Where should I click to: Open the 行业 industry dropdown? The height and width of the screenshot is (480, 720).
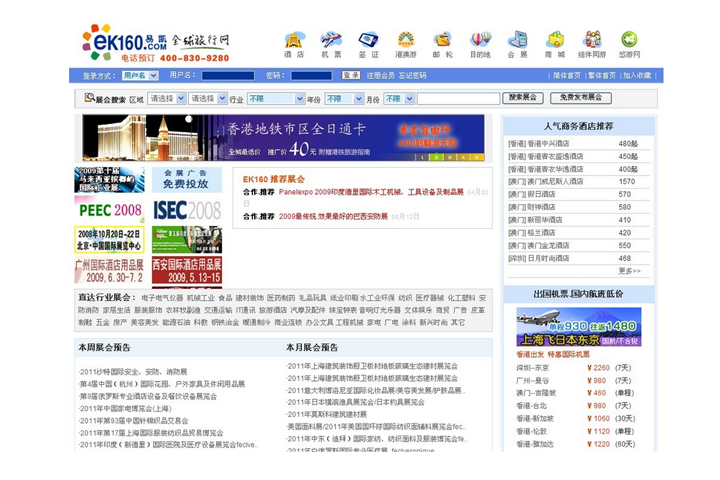[x=276, y=99]
